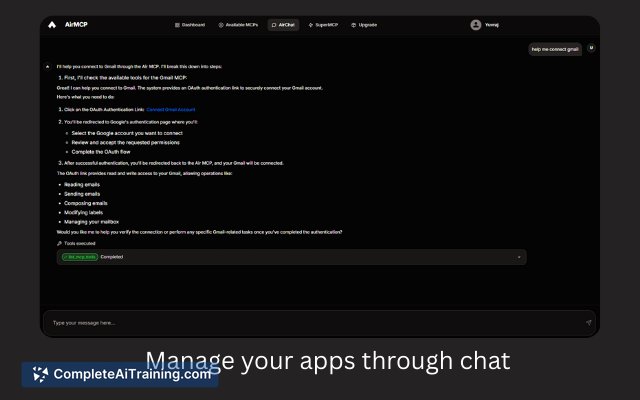The image size is (640, 400).
Task: Select the AirChat tab
Action: 283,25
